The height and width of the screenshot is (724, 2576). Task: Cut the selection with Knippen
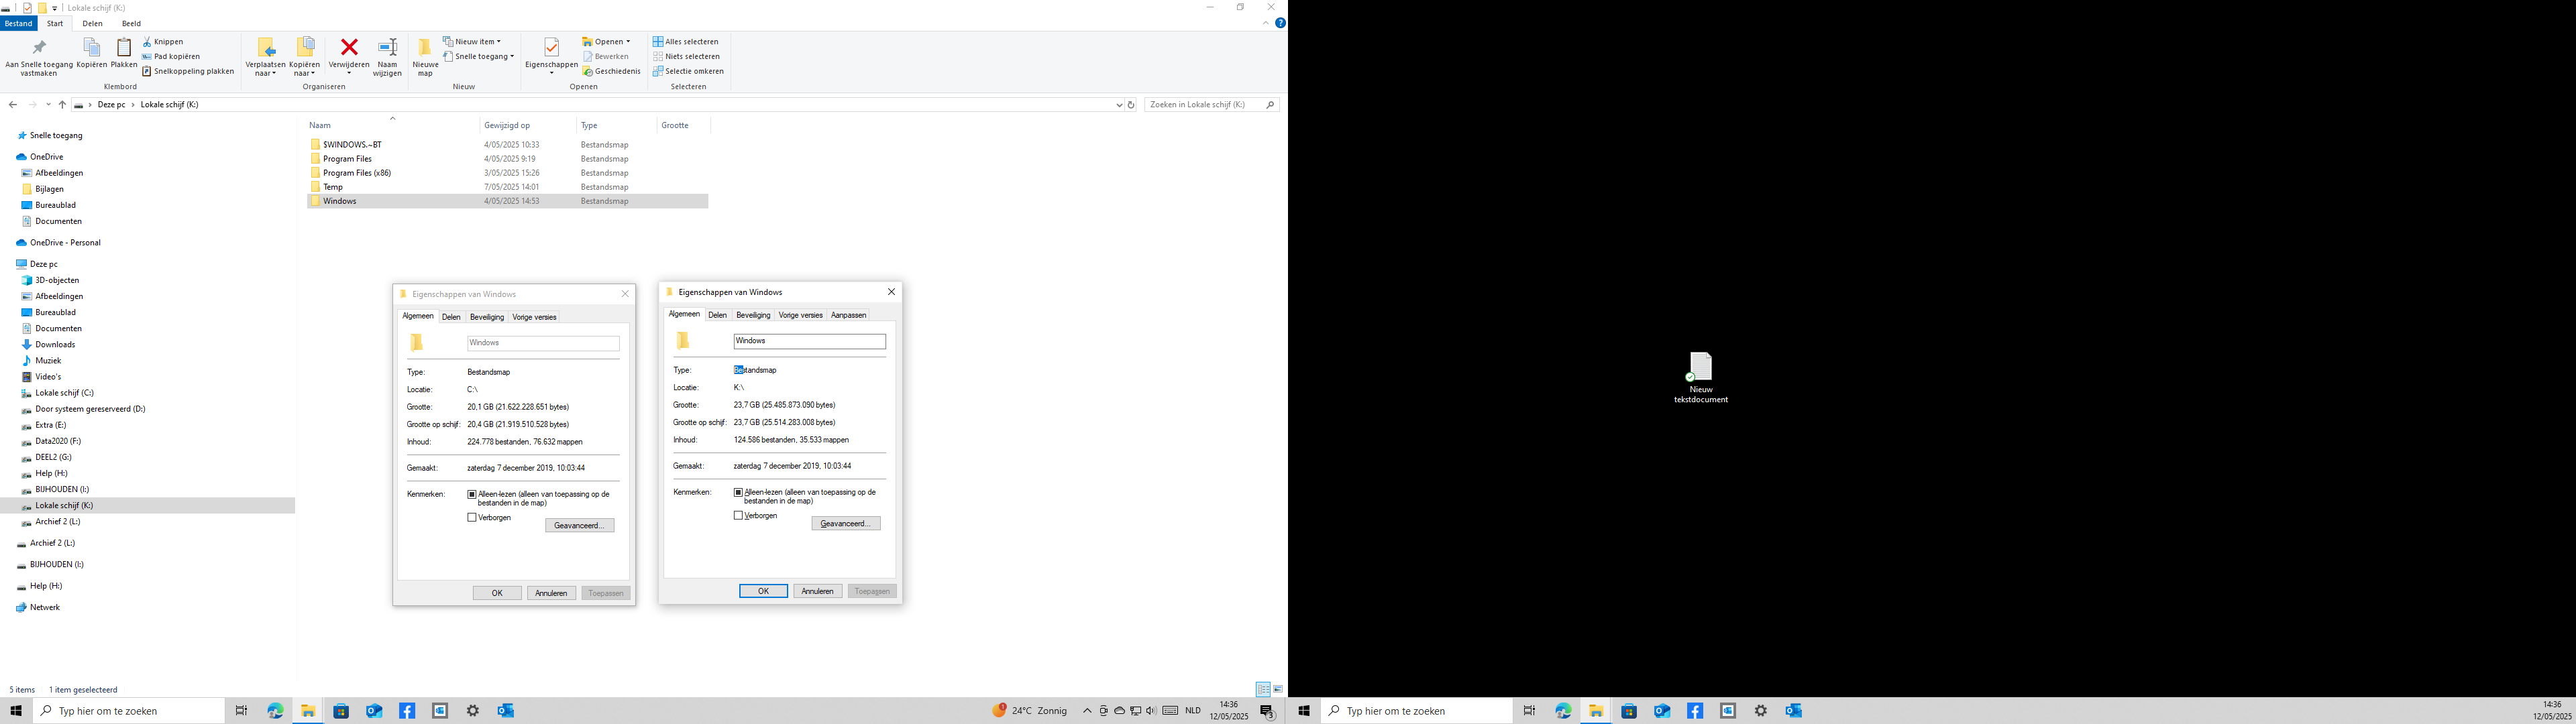coord(163,42)
